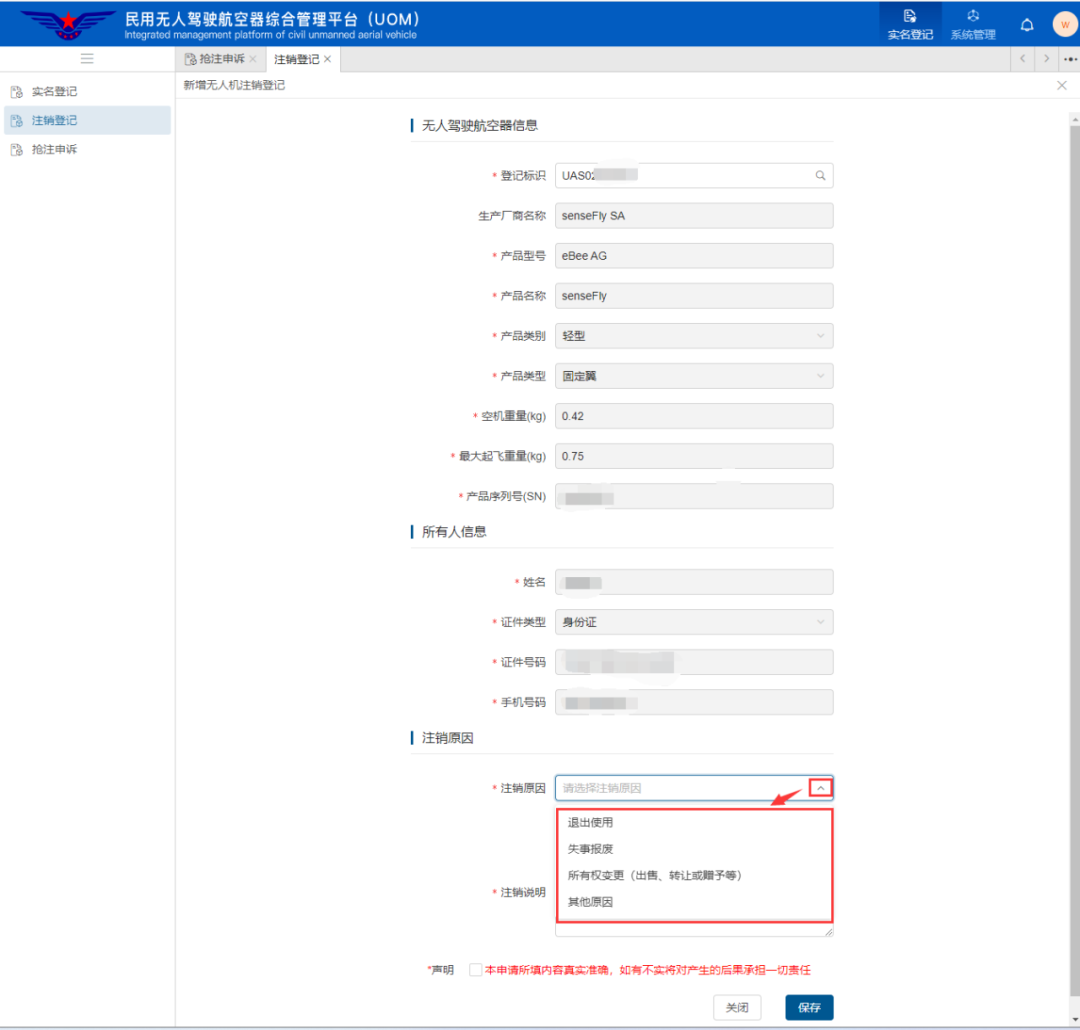Screen dimensions: 1080x1030
Task: Open the 产品类别 dropdown
Action: (x=694, y=336)
